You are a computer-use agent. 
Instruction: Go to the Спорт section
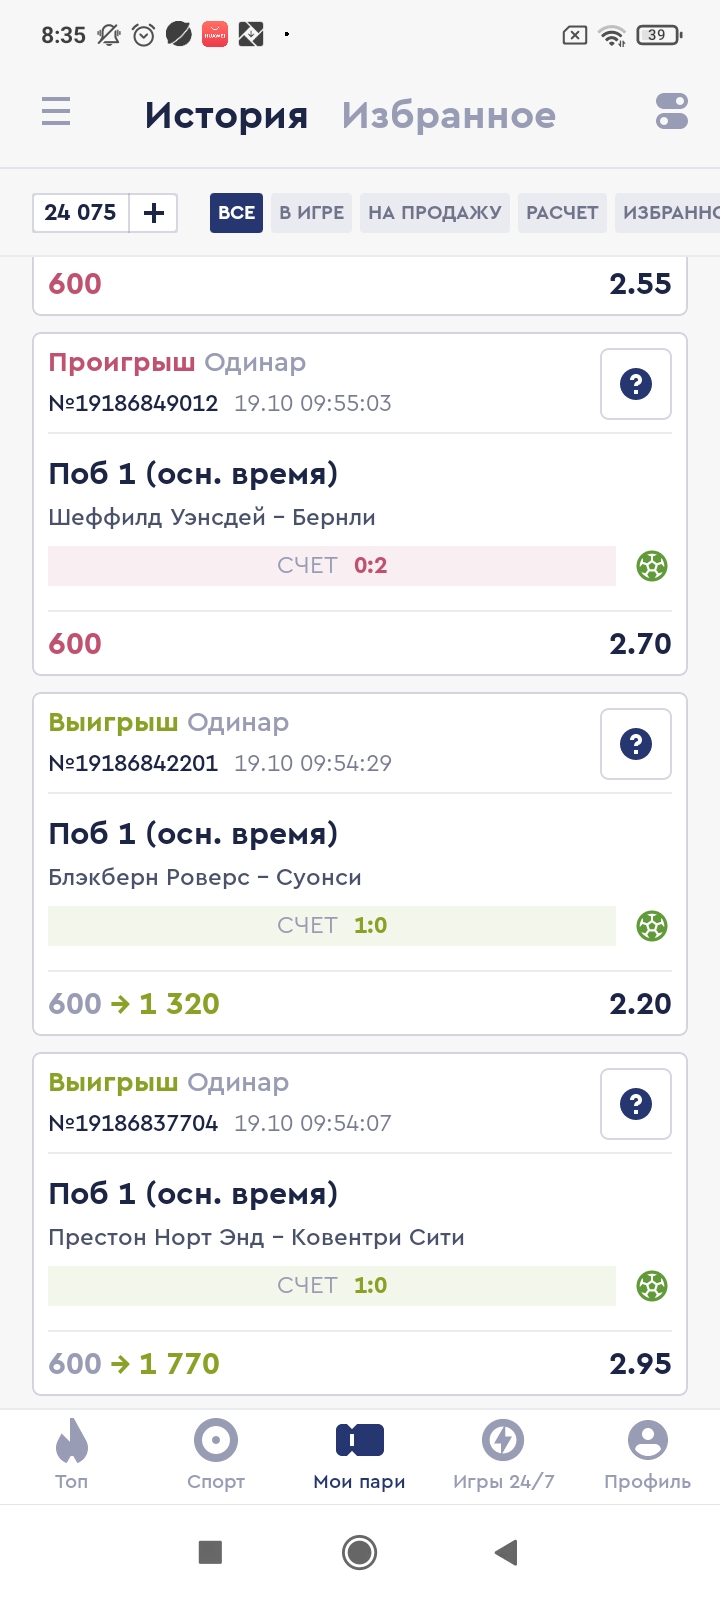coord(216,1455)
